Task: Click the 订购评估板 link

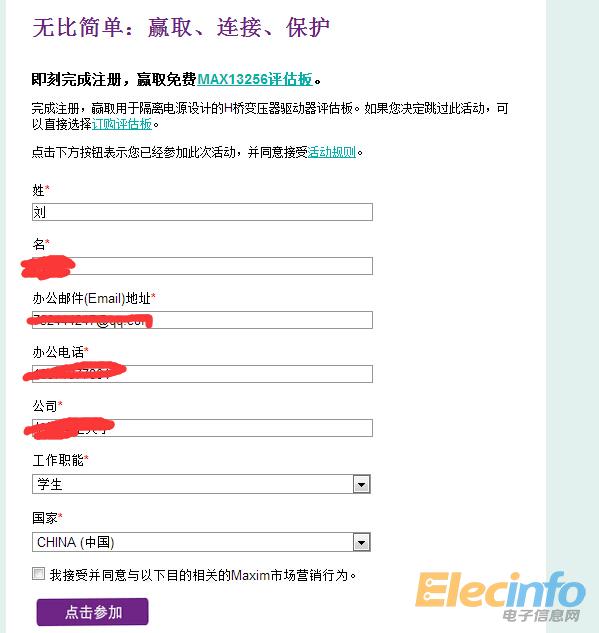Action: coord(121,124)
